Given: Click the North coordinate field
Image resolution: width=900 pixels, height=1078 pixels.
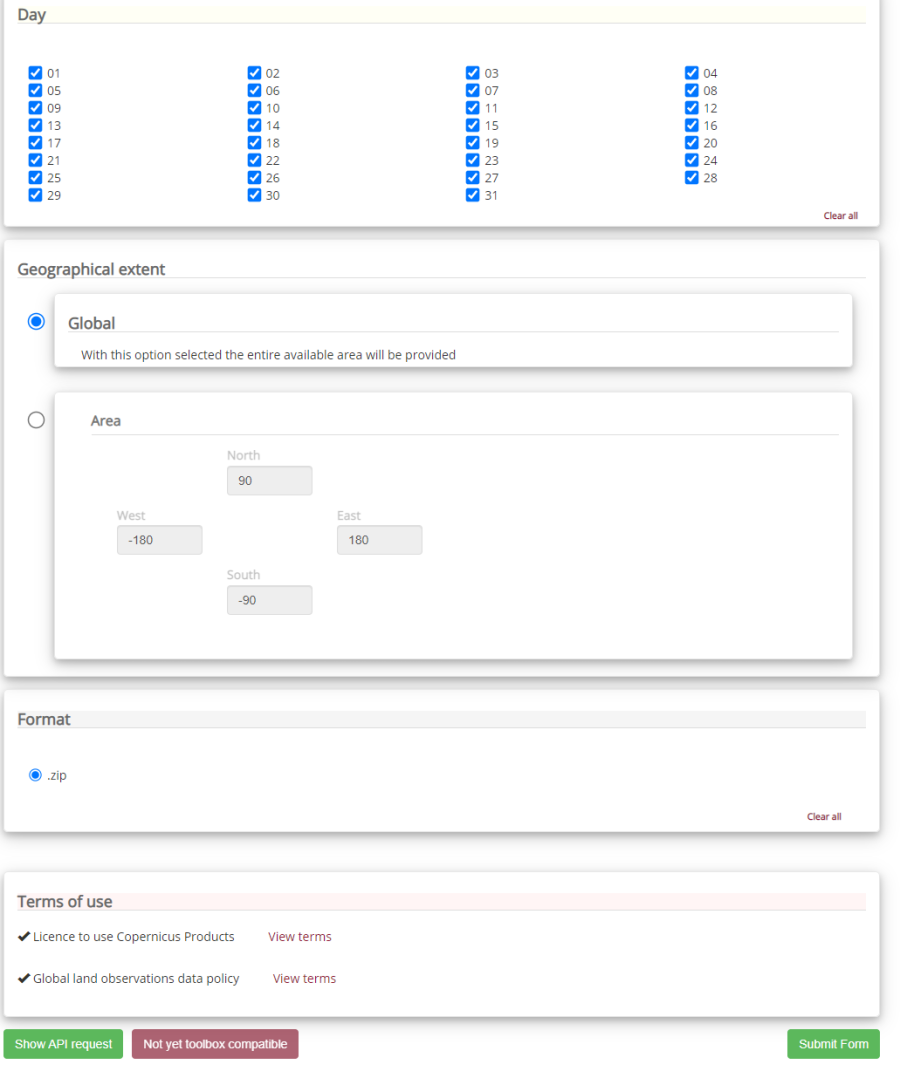Looking at the screenshot, I should coord(270,481).
